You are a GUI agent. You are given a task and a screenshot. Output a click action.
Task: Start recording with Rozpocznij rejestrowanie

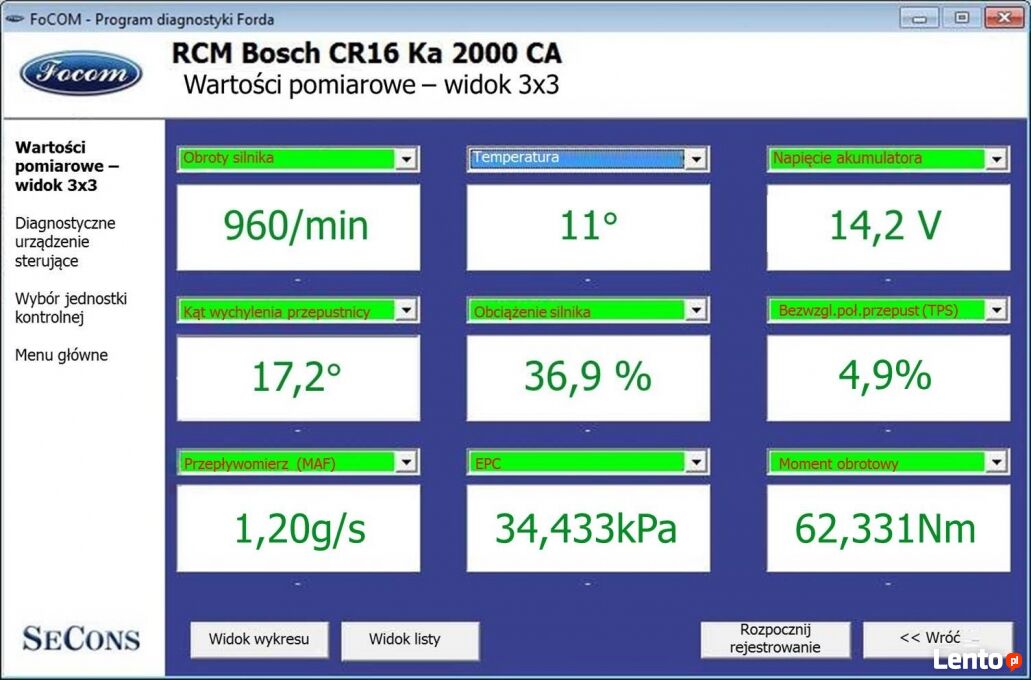[775, 639]
